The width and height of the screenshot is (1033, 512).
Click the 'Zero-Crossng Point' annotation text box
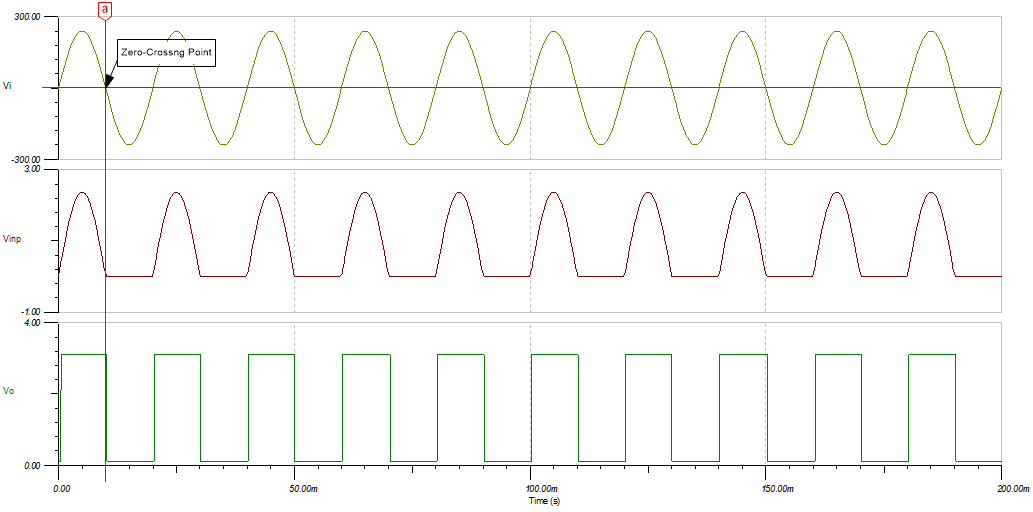(x=166, y=51)
